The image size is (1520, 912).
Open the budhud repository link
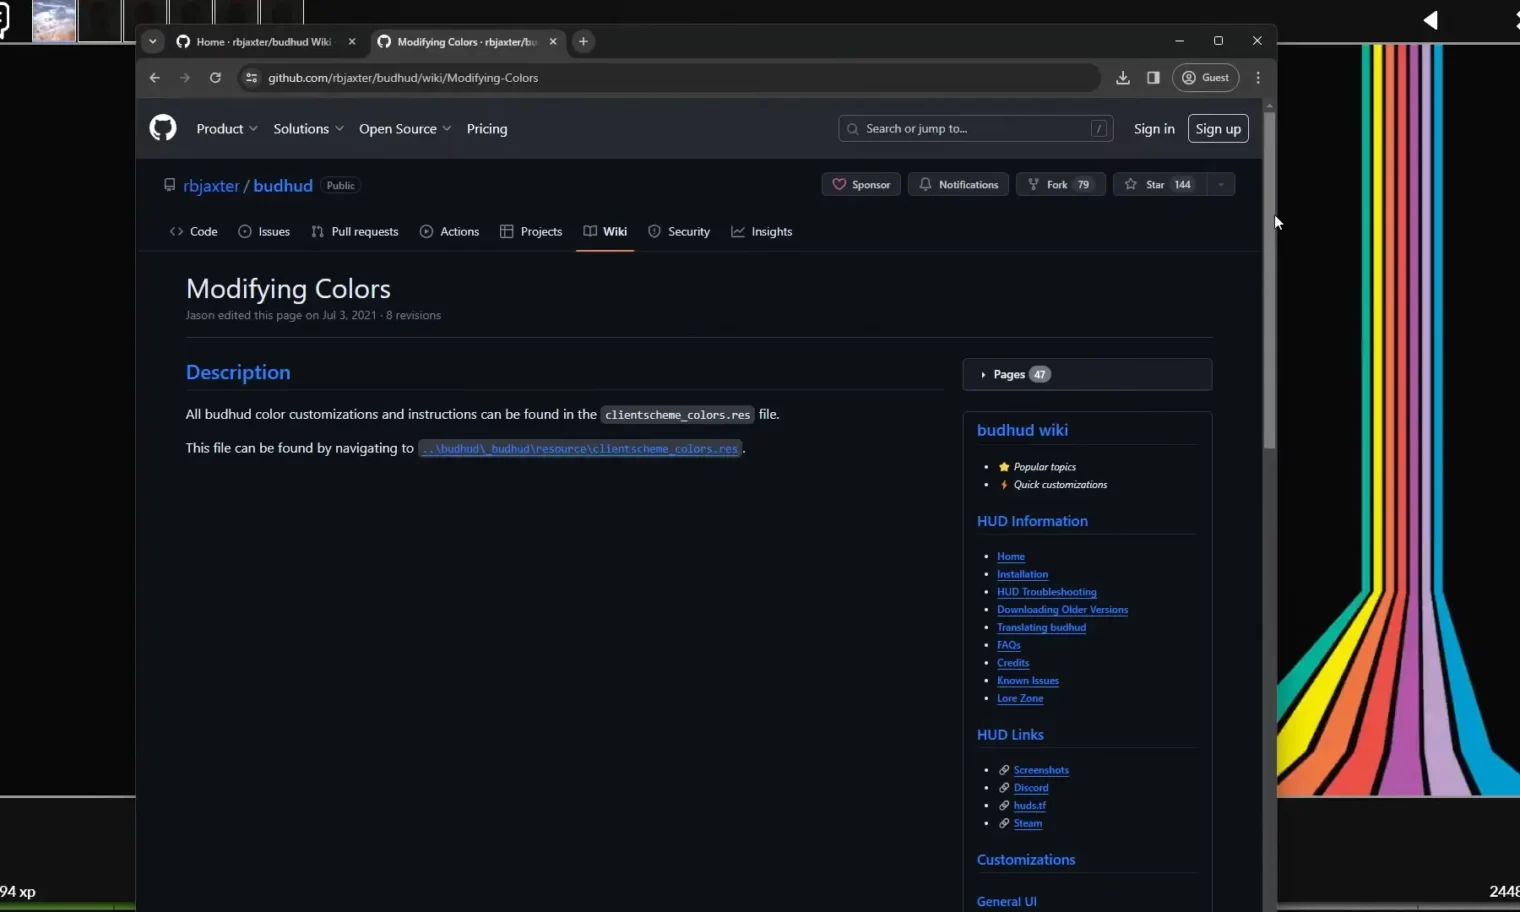point(283,185)
